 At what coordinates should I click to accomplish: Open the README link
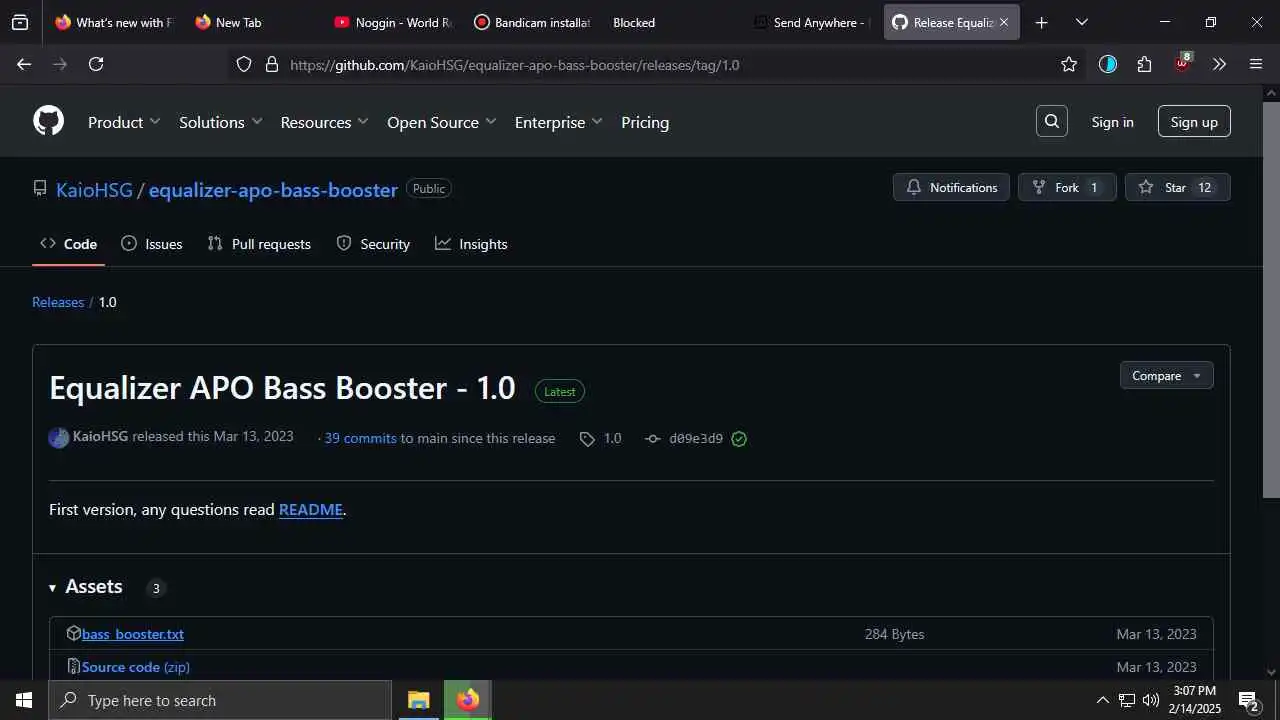pos(311,509)
